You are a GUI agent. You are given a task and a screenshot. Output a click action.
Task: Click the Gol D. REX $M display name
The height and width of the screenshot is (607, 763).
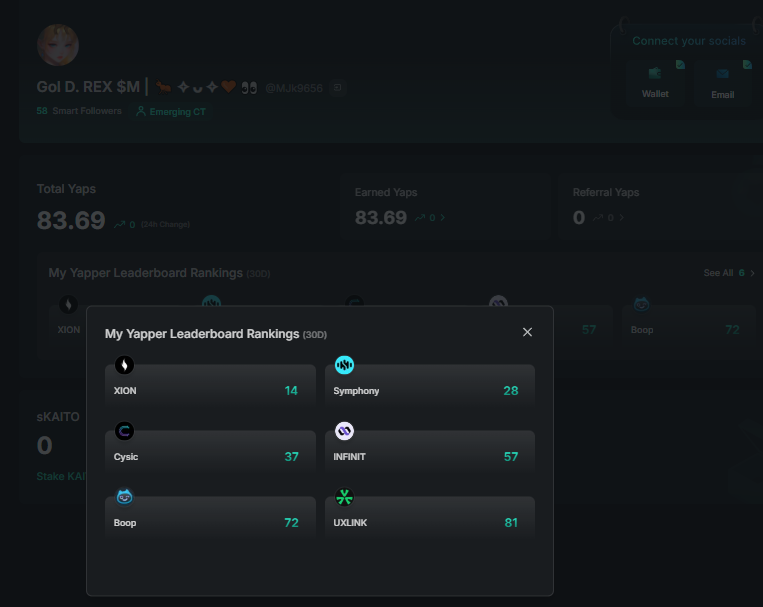88,87
